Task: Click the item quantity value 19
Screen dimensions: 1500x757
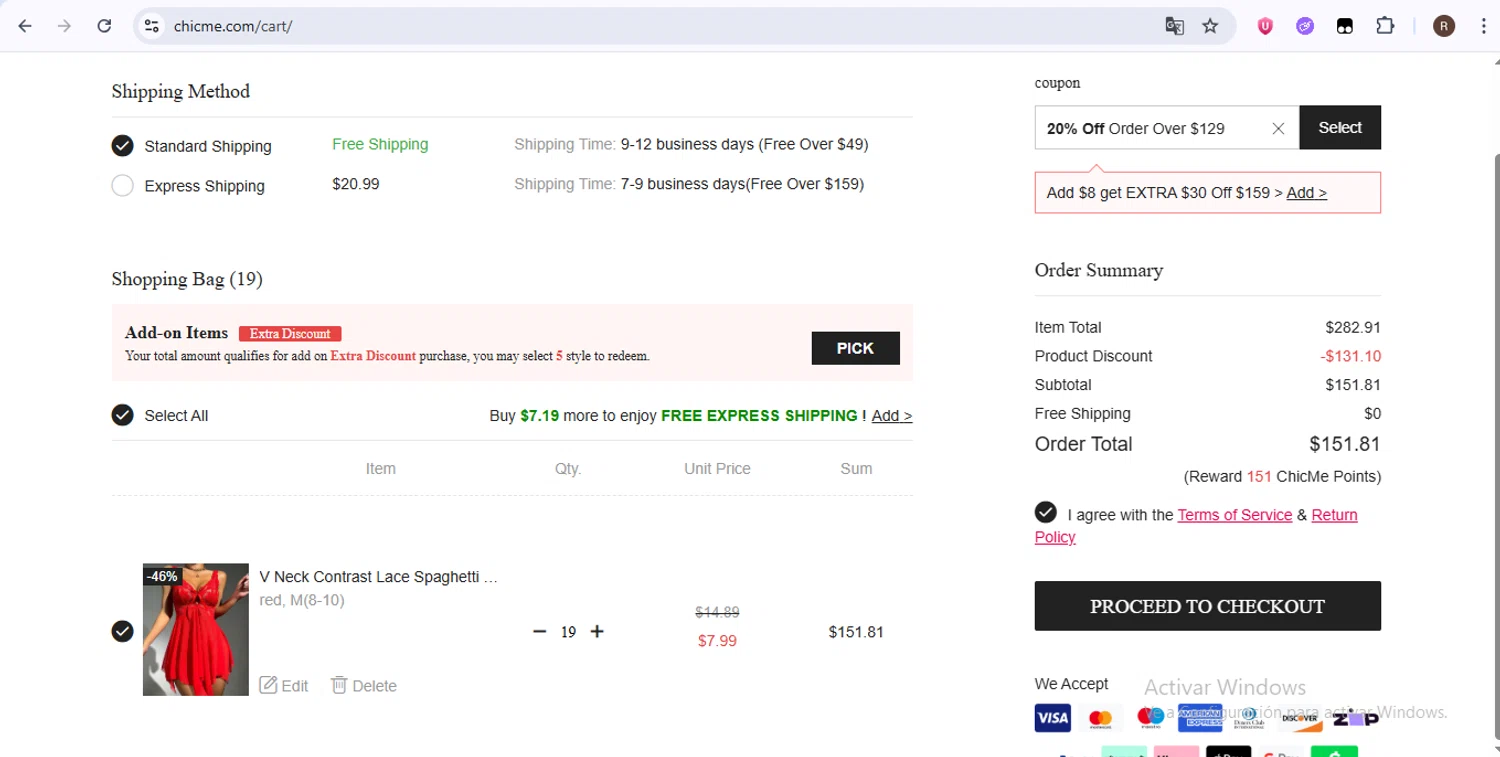Action: pos(568,632)
